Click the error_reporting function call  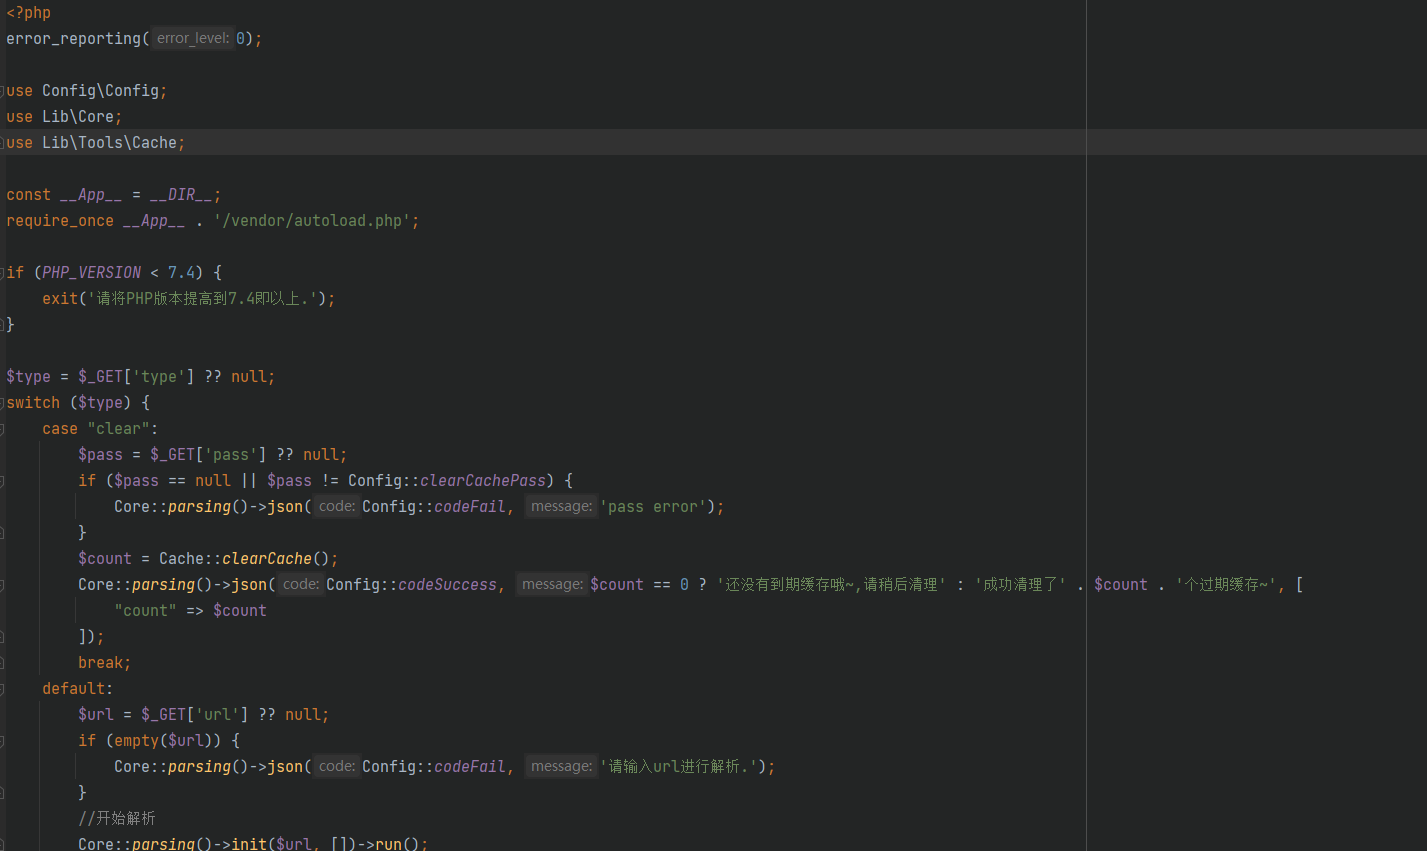click(74, 39)
